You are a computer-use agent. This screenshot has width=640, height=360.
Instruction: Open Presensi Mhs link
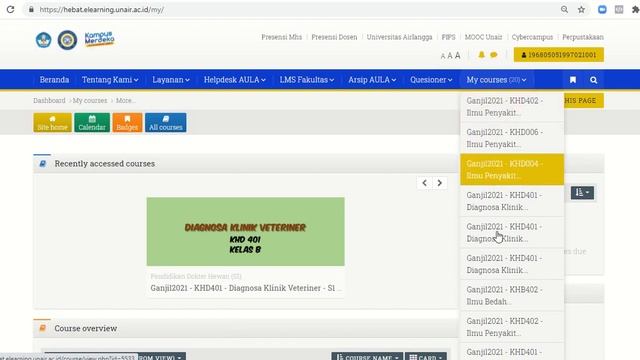coord(282,37)
